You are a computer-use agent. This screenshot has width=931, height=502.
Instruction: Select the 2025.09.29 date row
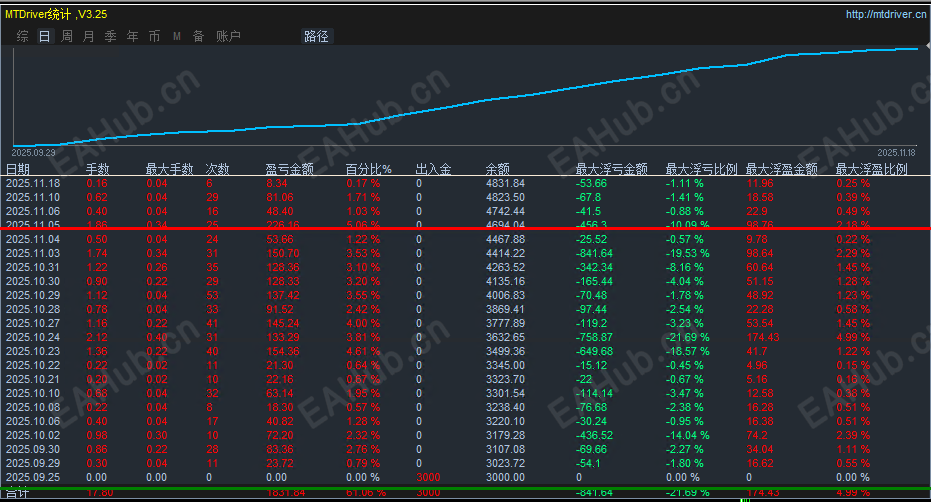click(x=466, y=463)
